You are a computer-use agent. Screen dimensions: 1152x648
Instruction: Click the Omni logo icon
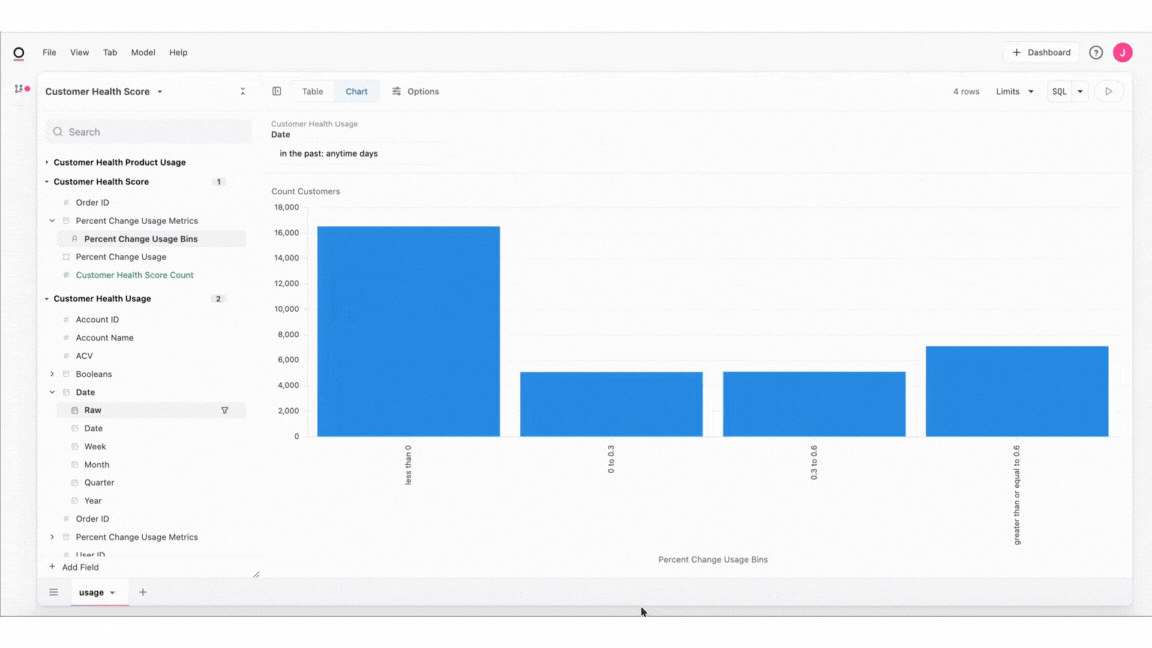(19, 53)
